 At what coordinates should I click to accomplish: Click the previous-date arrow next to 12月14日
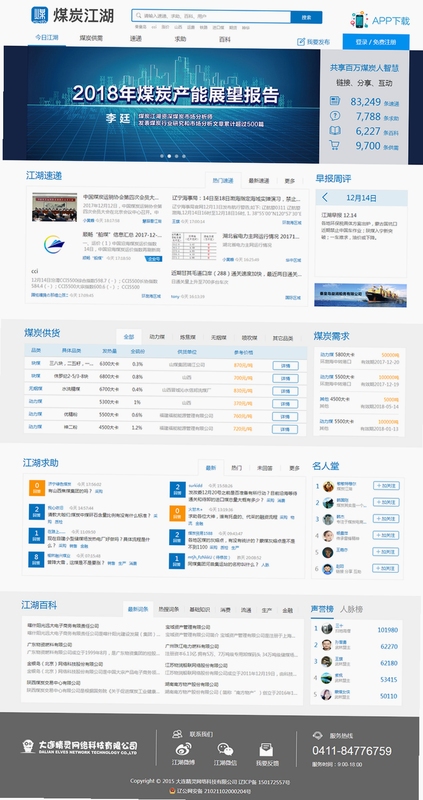[x=325, y=197]
